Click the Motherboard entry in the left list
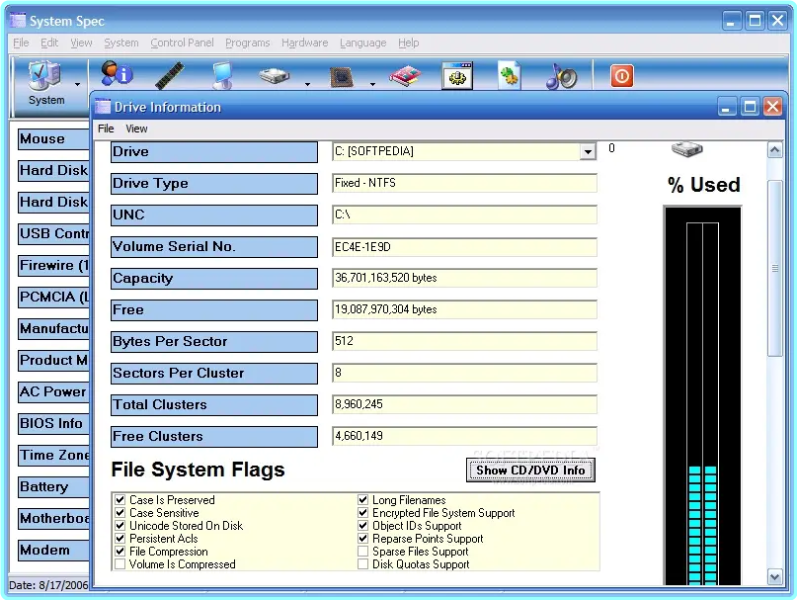Viewport: 797px width, 600px height. pyautogui.click(x=53, y=518)
